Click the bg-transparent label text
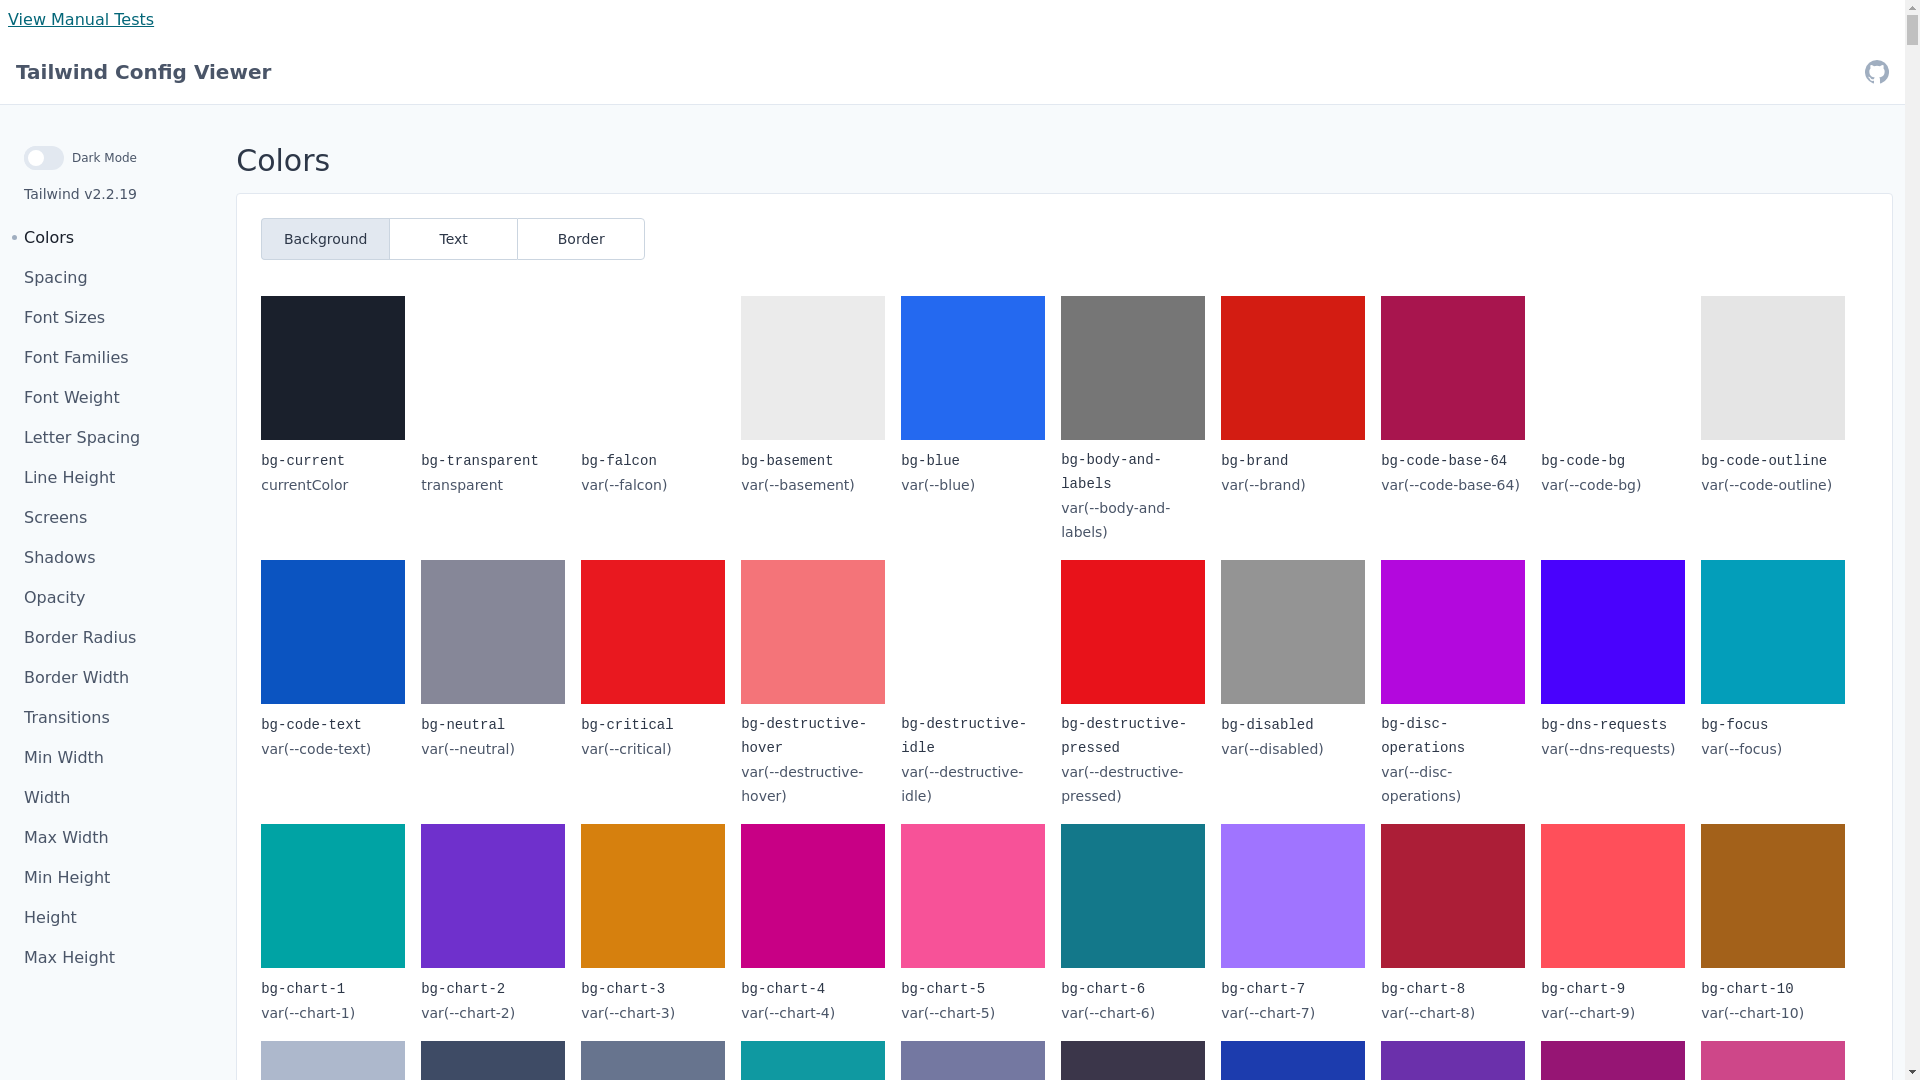Viewport: 1920px width, 1080px height. click(x=480, y=461)
